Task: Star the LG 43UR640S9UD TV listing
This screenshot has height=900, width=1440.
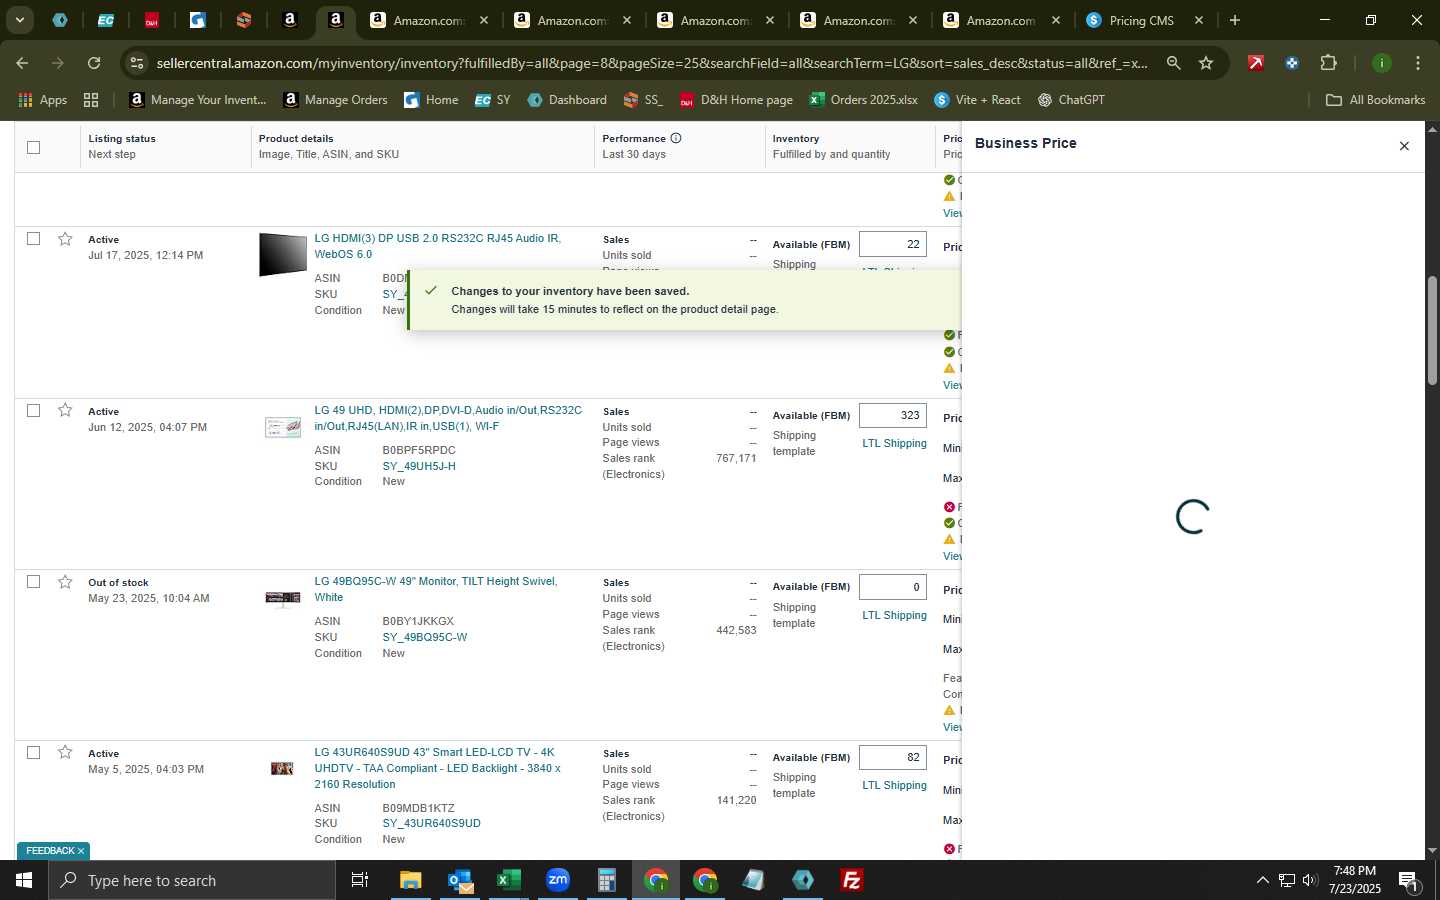Action: (x=65, y=752)
